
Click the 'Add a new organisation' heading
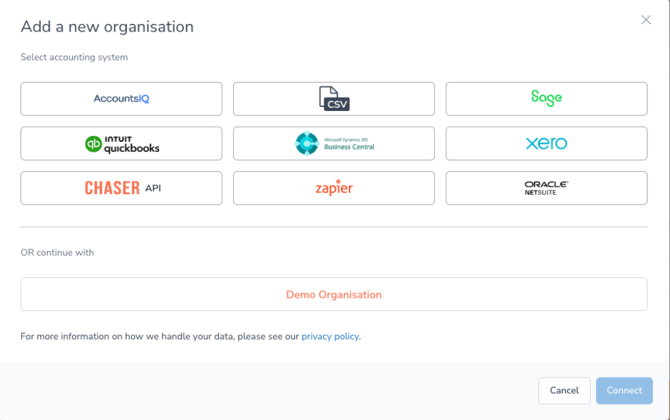(107, 27)
